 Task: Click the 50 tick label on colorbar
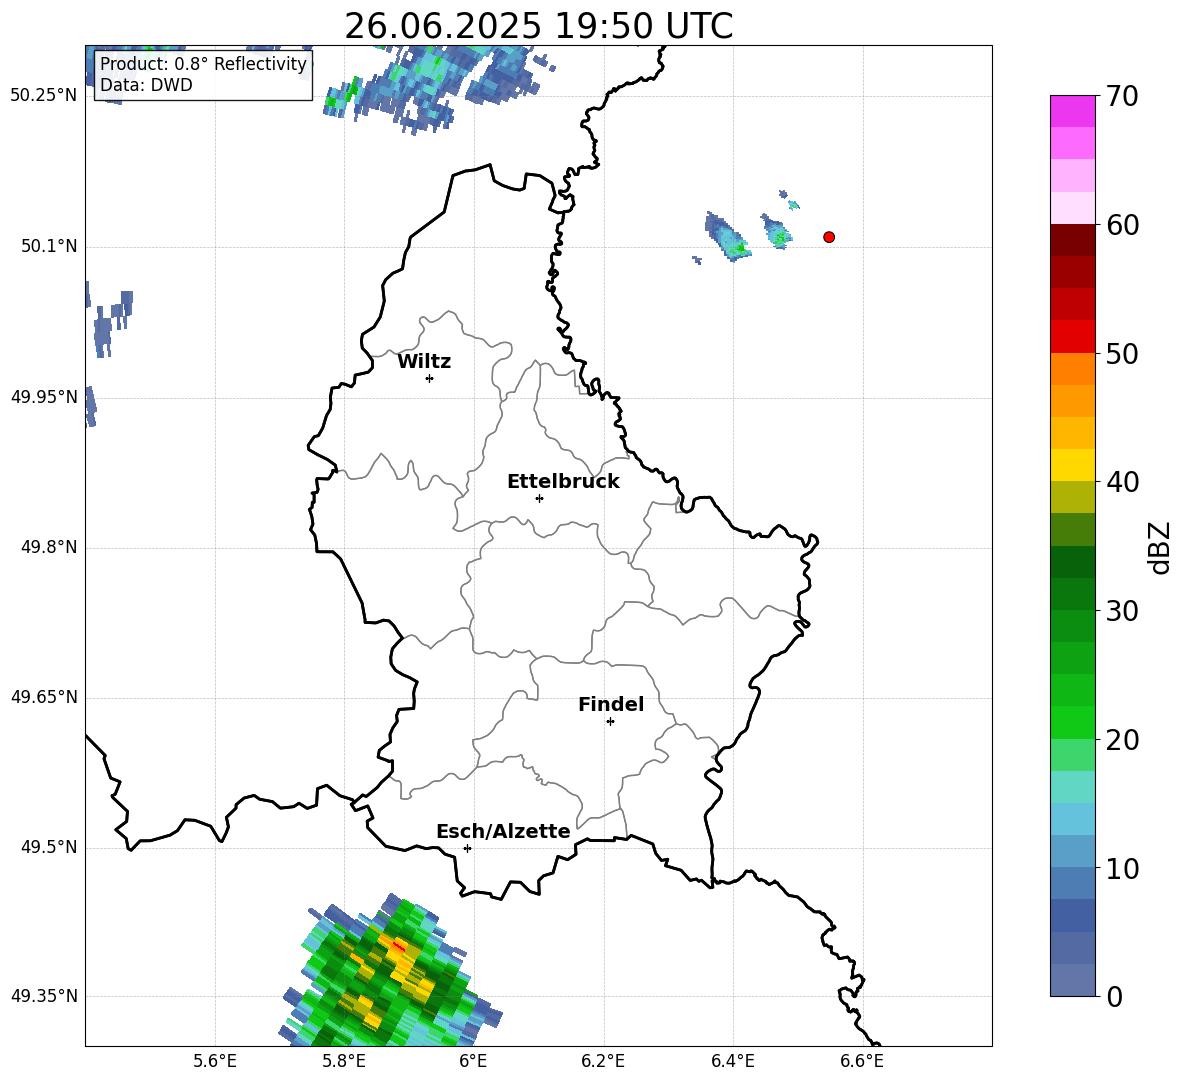click(x=1122, y=354)
